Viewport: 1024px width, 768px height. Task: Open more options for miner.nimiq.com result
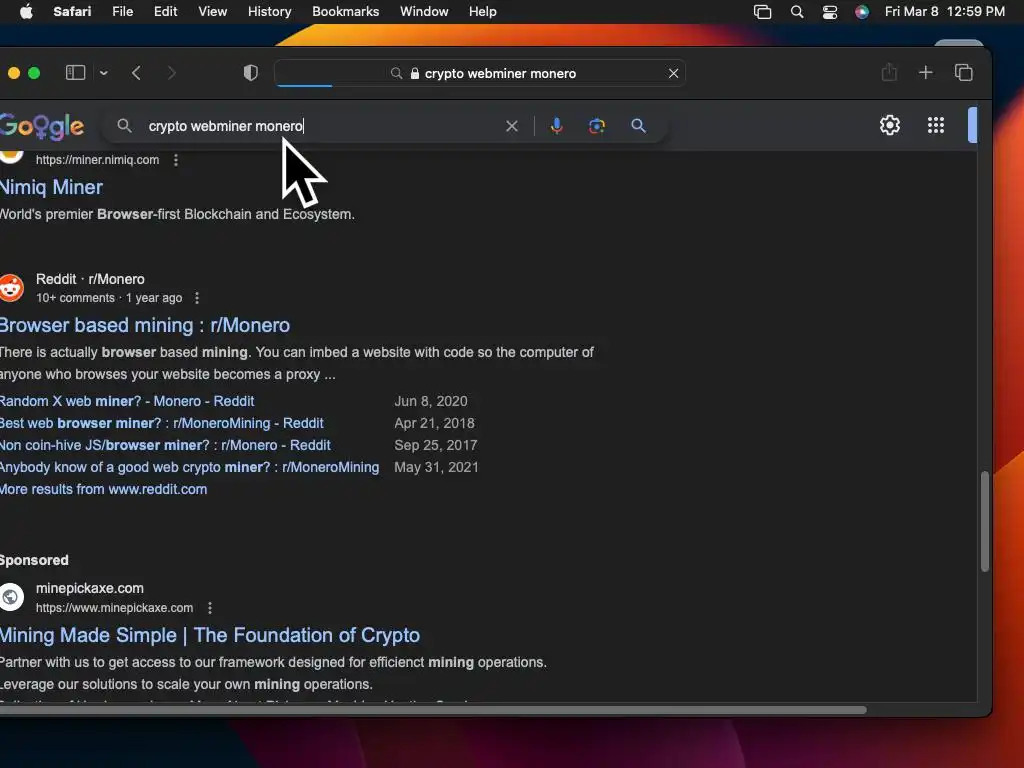[176, 160]
